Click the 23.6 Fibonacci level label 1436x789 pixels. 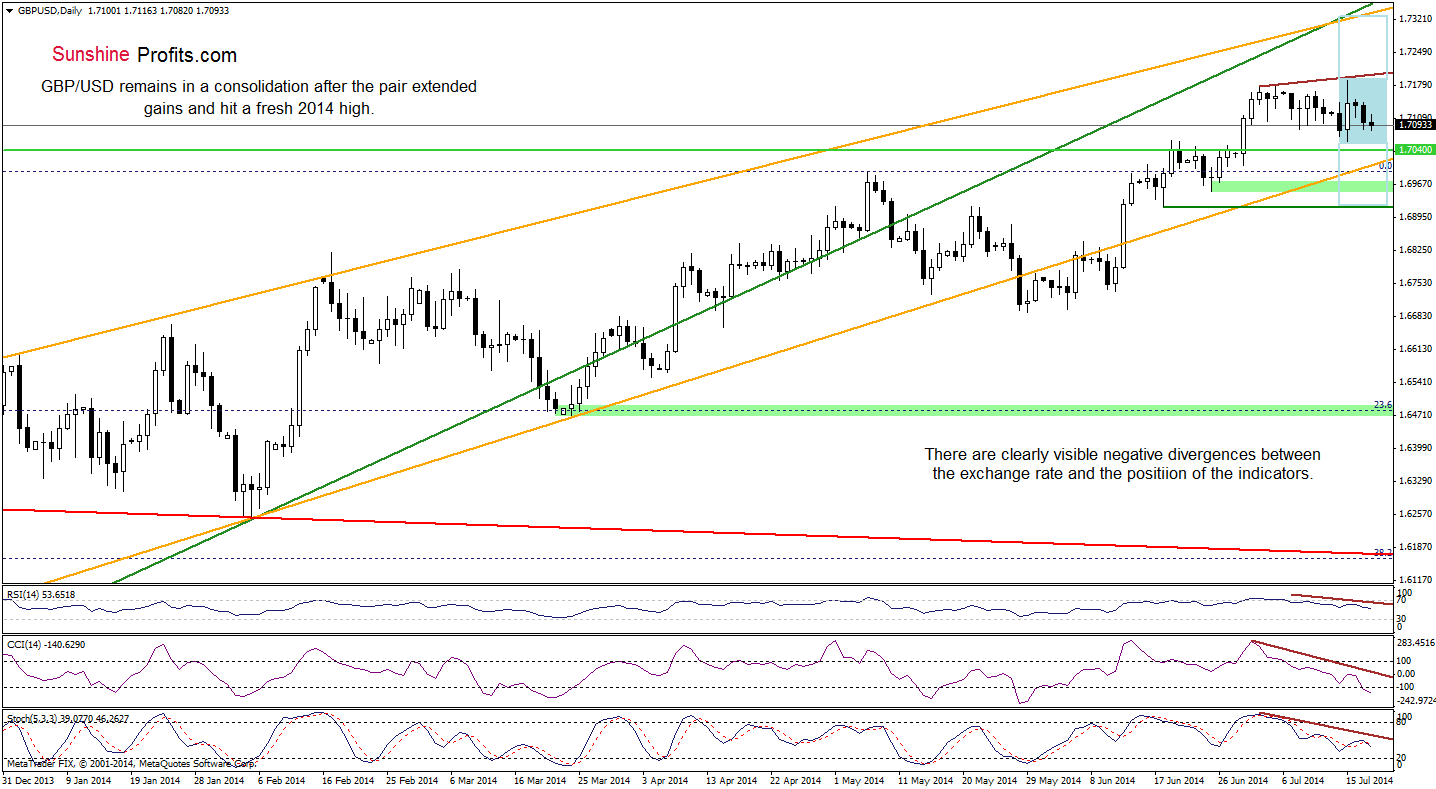tap(1382, 405)
